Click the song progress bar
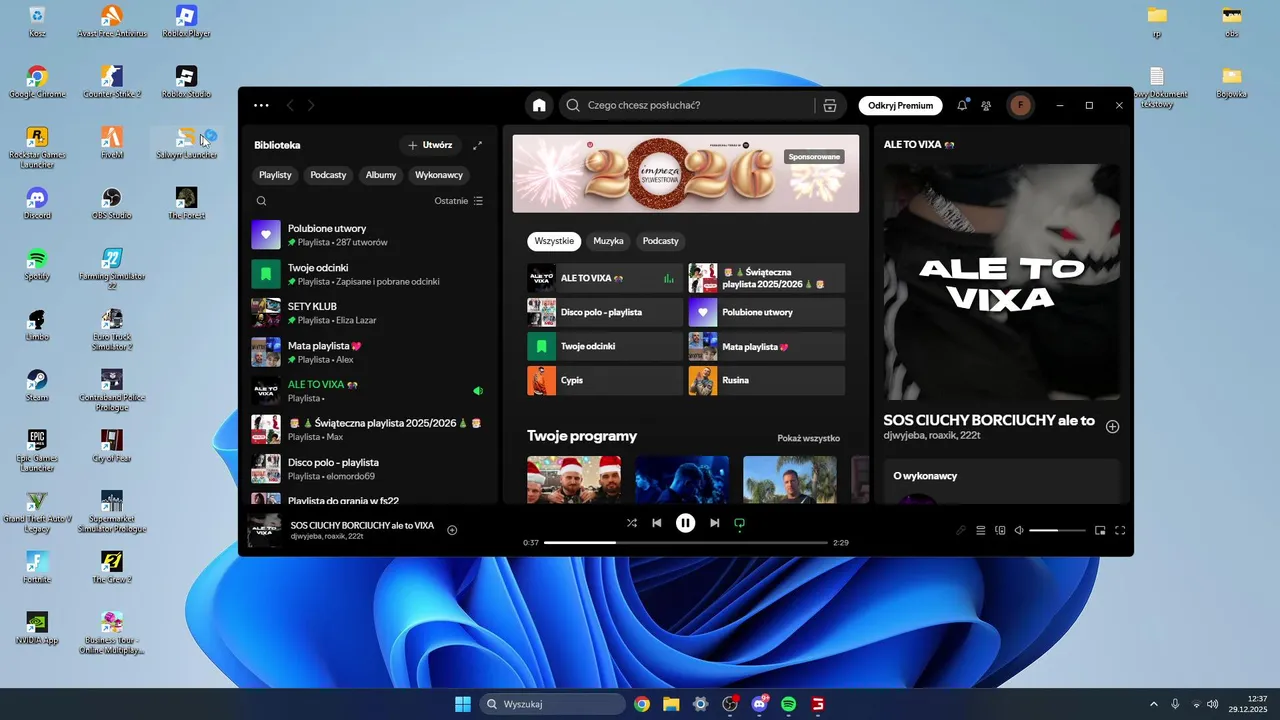This screenshot has width=1280, height=720. click(x=686, y=543)
